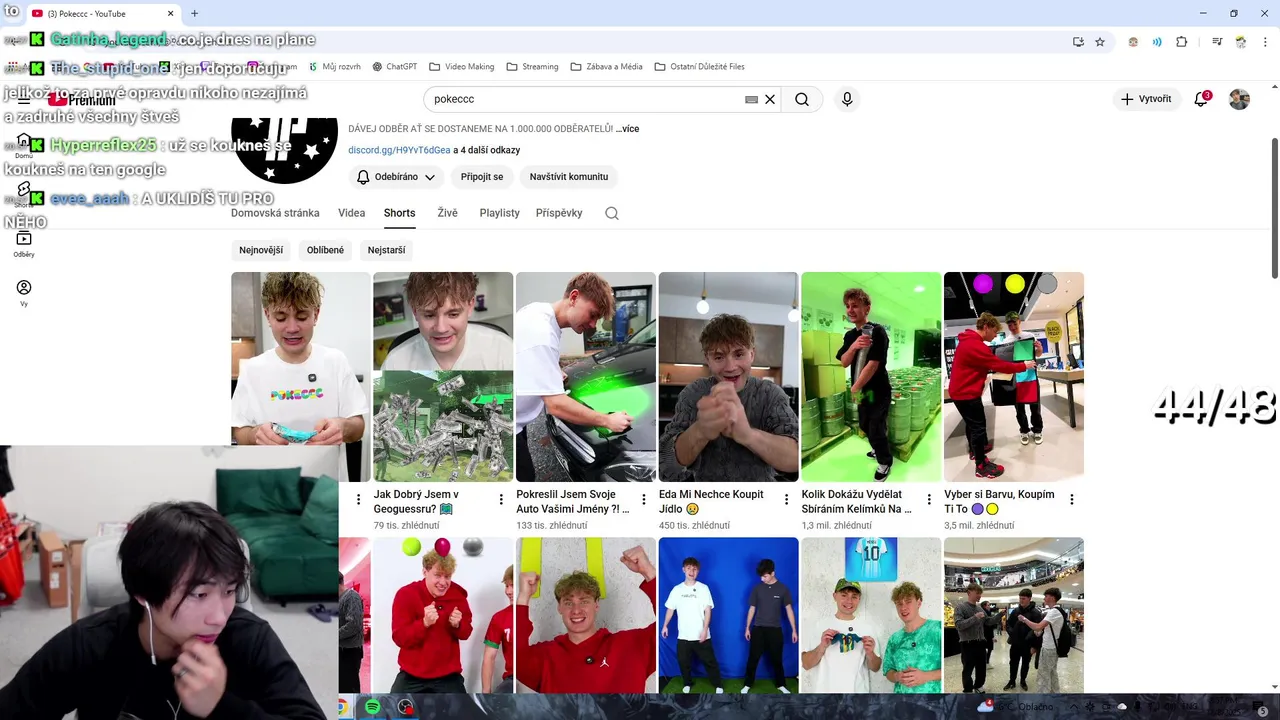The width and height of the screenshot is (1280, 720).
Task: Click '3,5 mil. zhlédnutí' view count
Action: pyautogui.click(x=979, y=525)
